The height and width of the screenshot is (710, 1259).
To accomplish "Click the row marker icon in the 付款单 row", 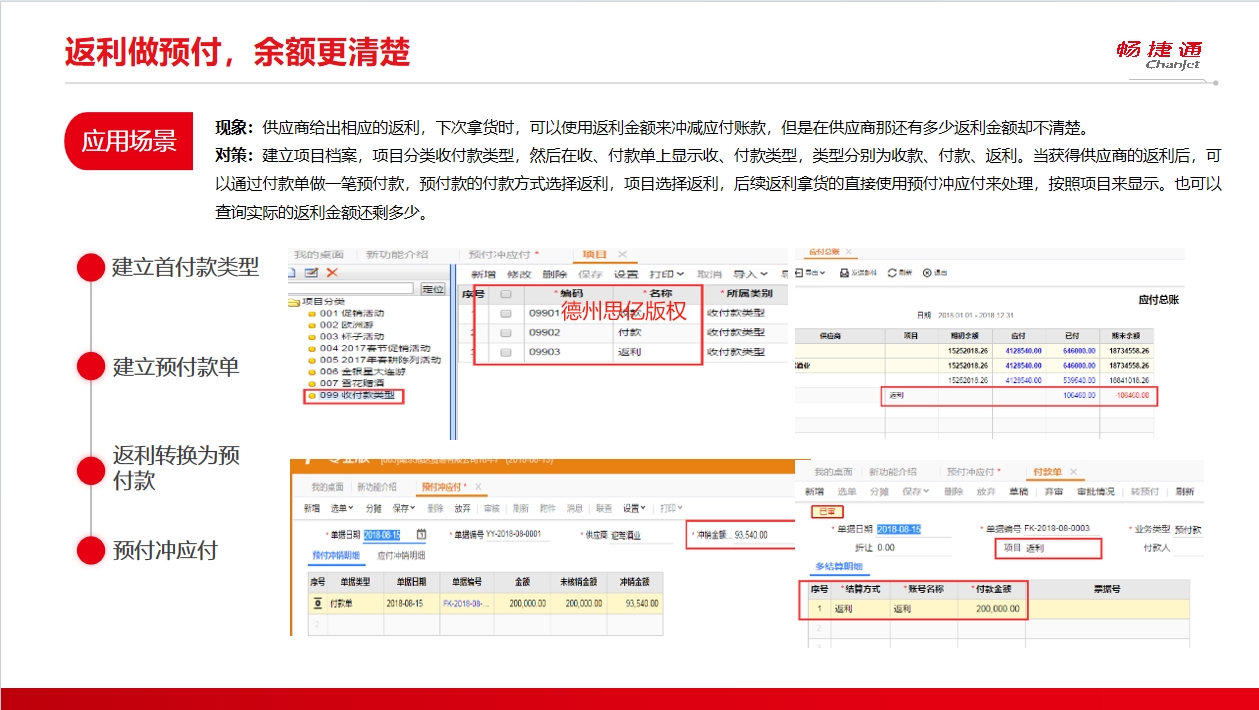I will 317,603.
